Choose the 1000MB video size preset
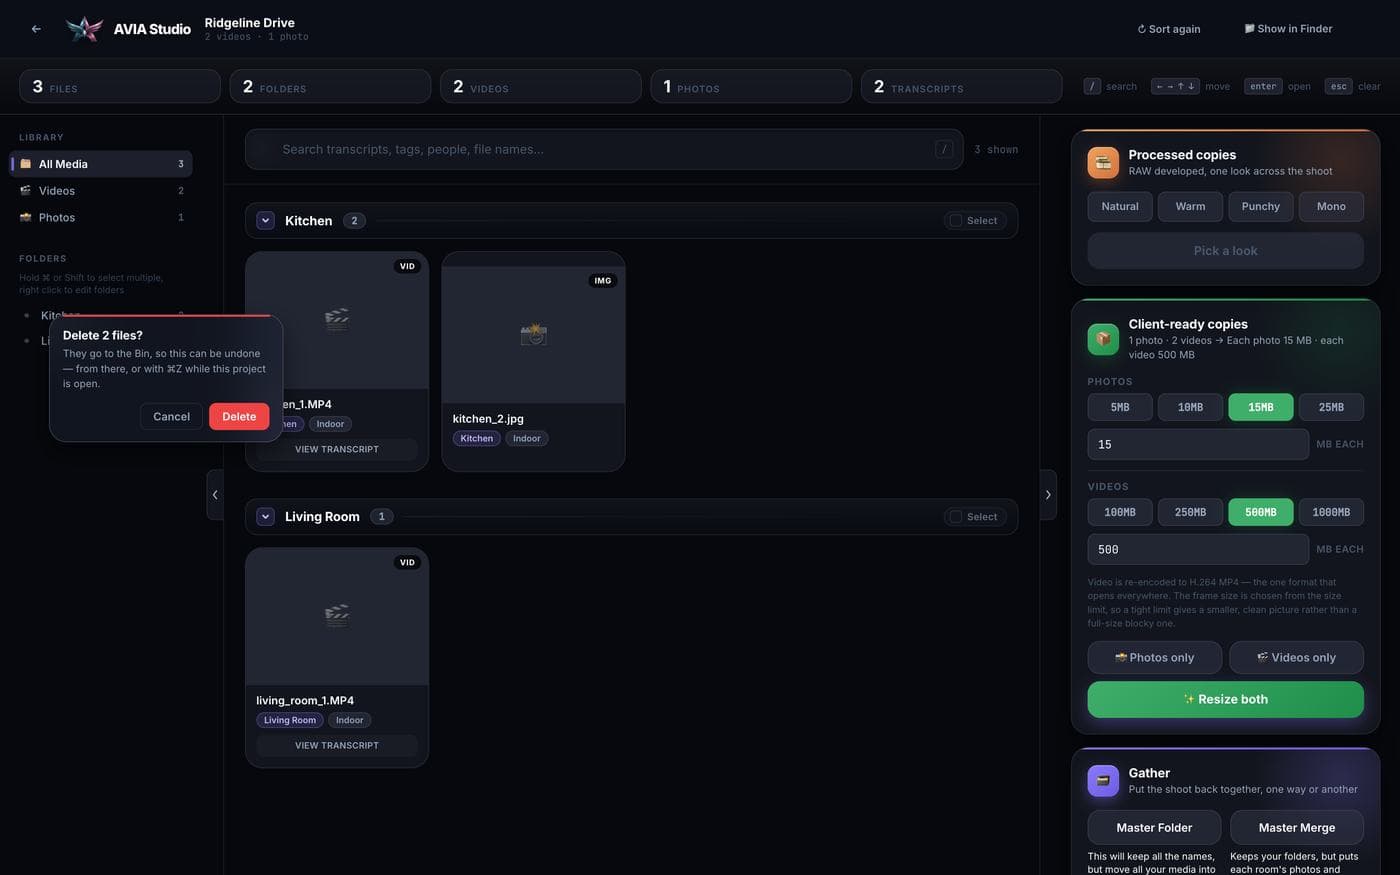Screen dimensions: 1400x875 (x=1331, y=512)
